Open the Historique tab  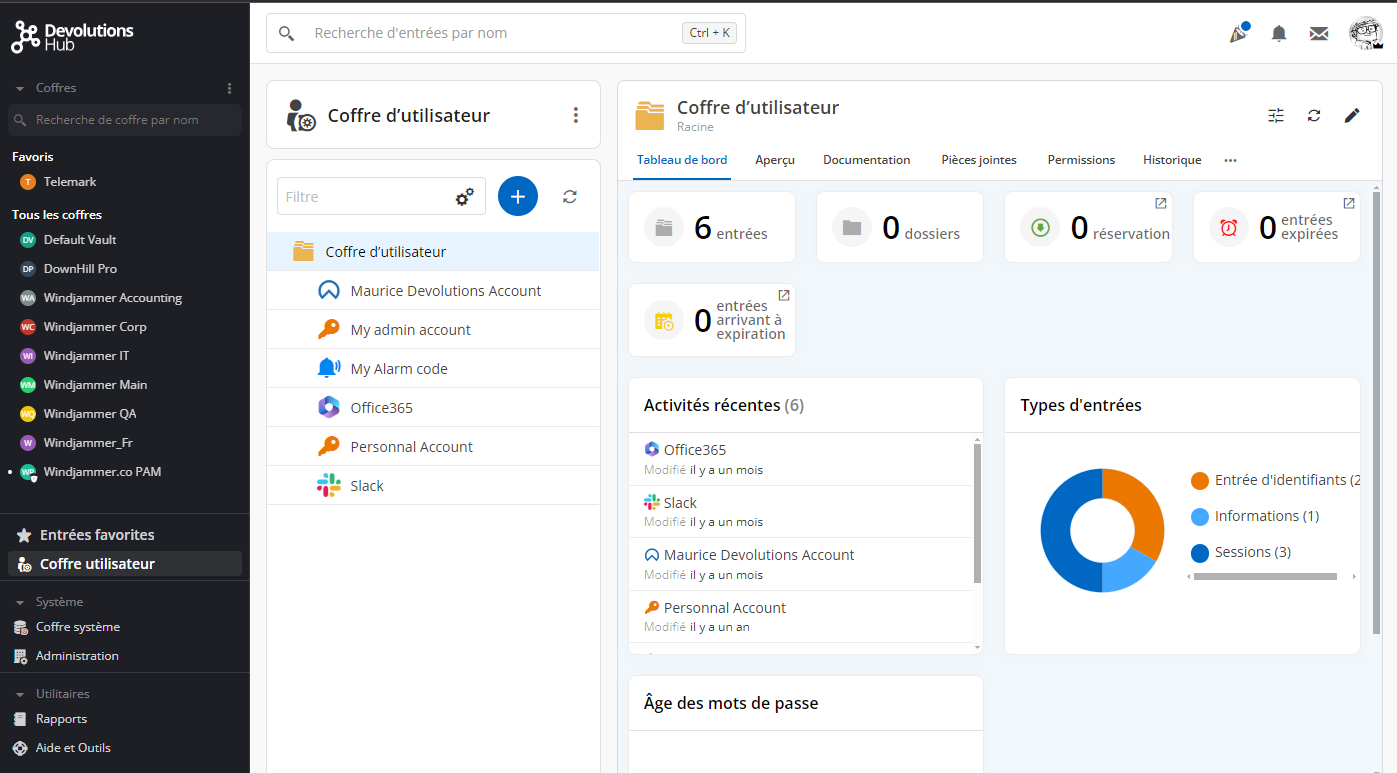click(x=1172, y=160)
